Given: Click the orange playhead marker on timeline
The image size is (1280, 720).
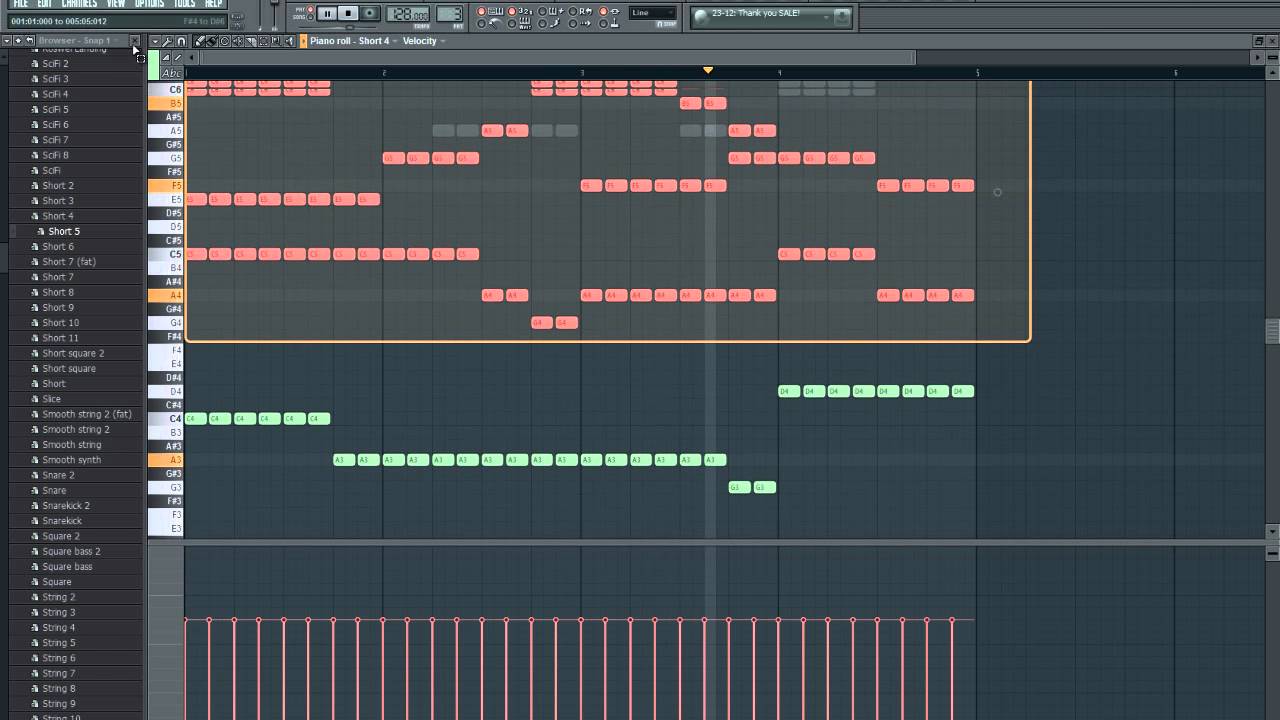Looking at the screenshot, I should (x=708, y=70).
